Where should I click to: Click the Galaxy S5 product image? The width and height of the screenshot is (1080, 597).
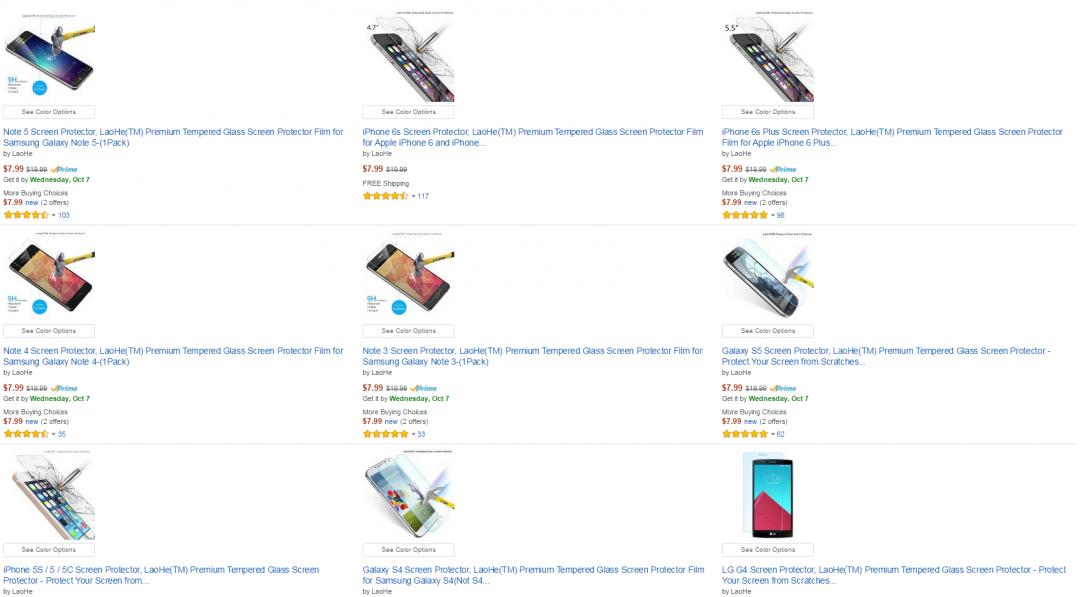767,278
